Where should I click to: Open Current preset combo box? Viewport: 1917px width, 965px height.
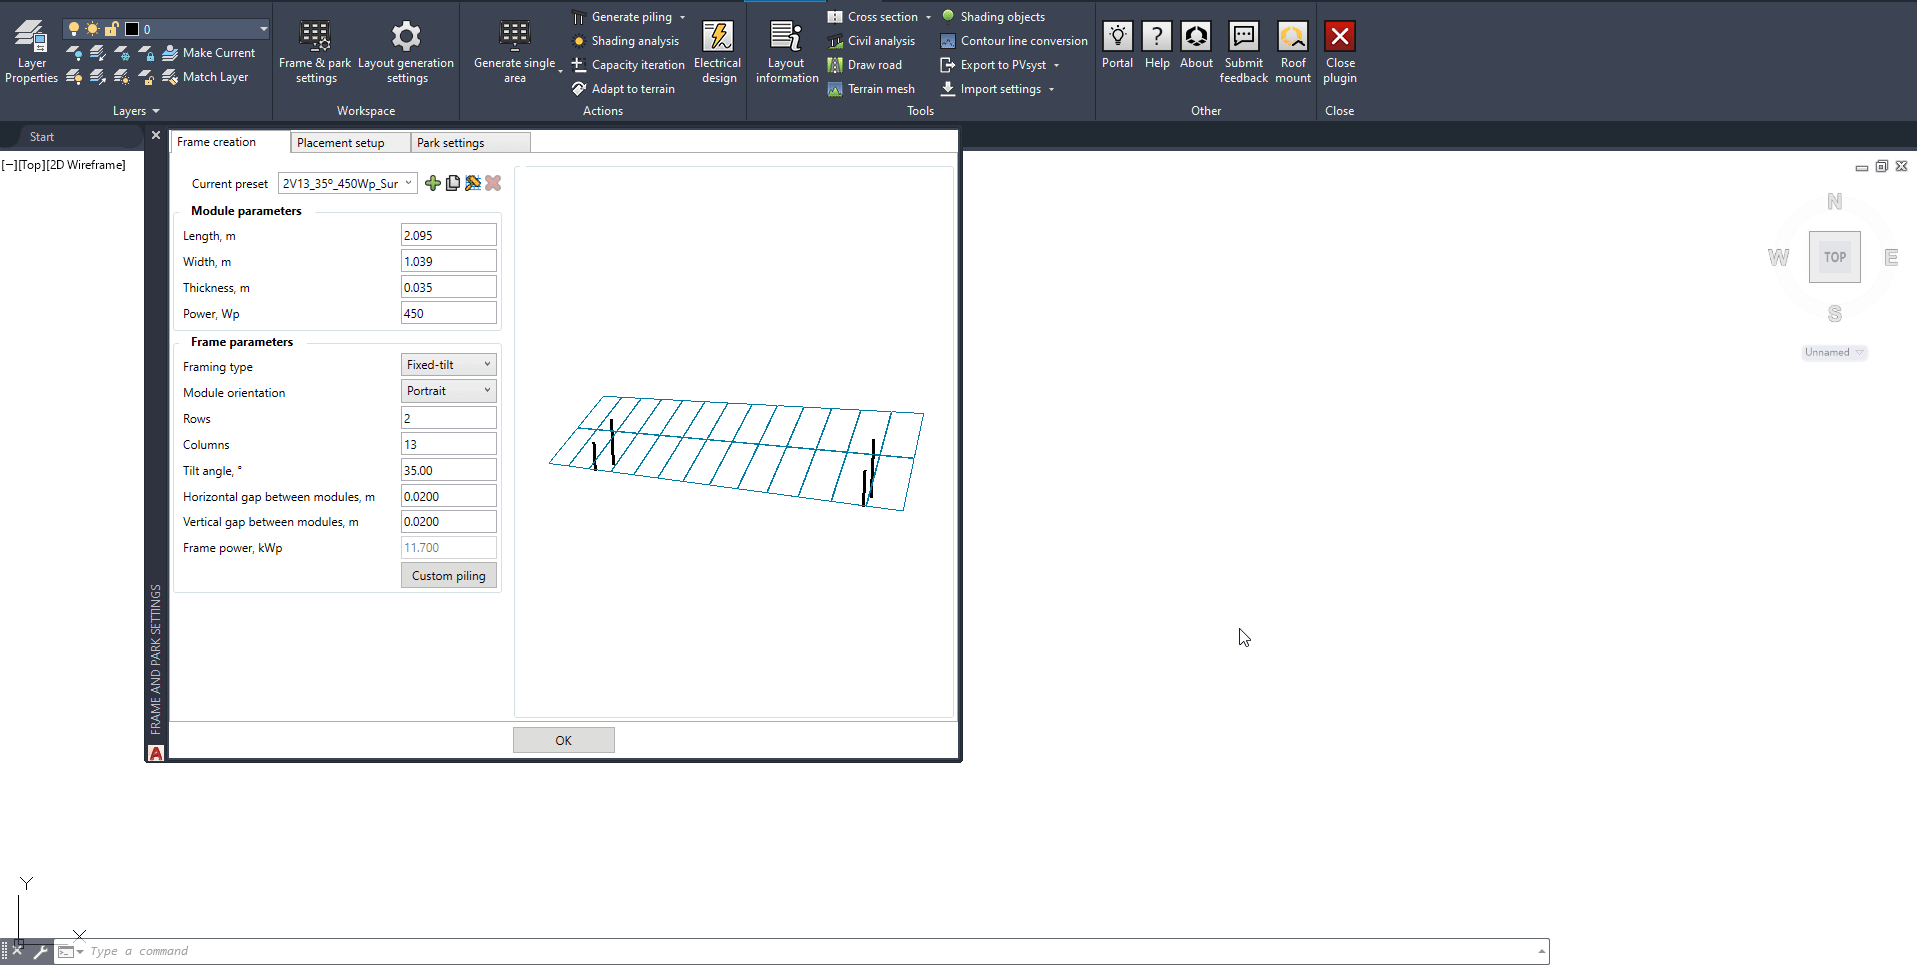[x=347, y=183]
